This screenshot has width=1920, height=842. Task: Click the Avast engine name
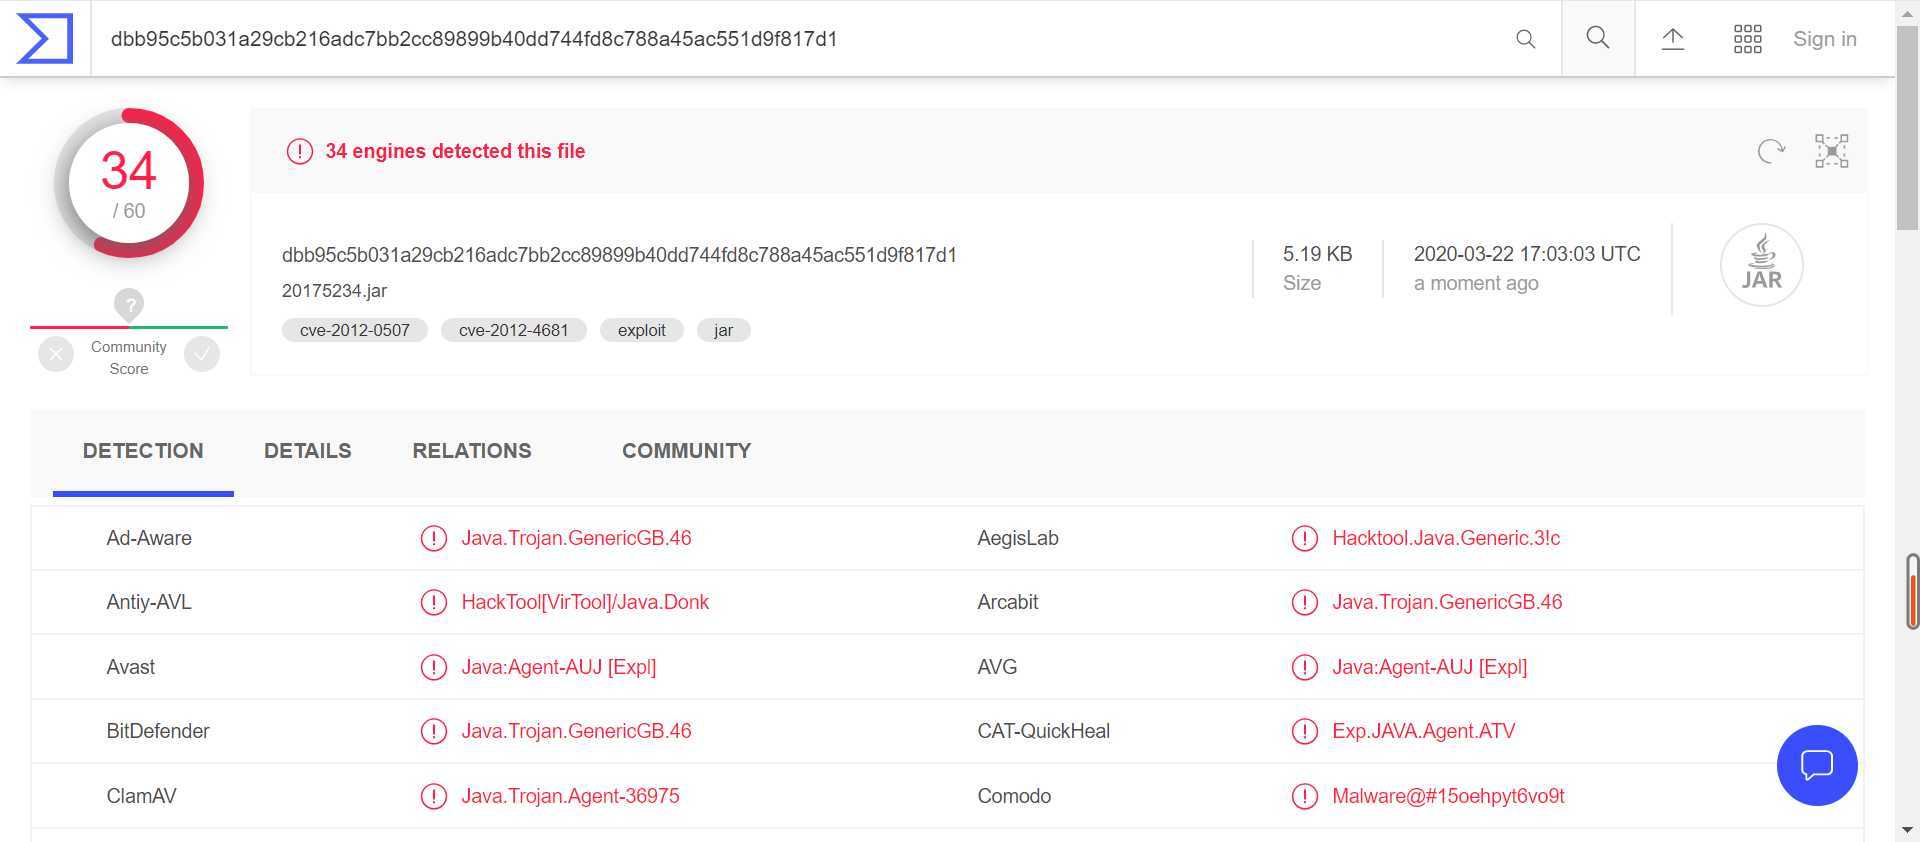tap(131, 667)
